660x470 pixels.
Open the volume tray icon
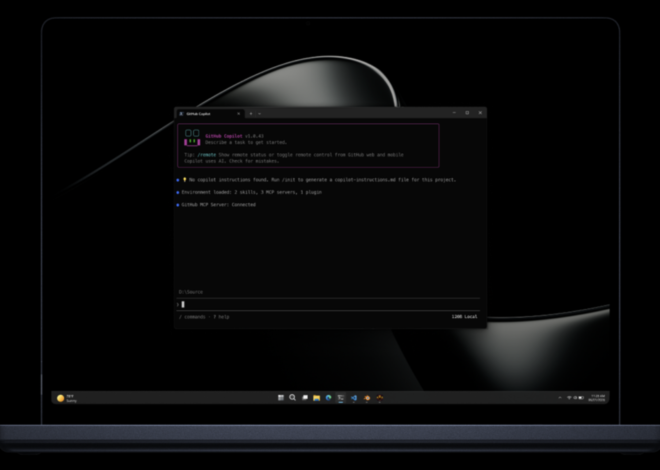click(575, 398)
